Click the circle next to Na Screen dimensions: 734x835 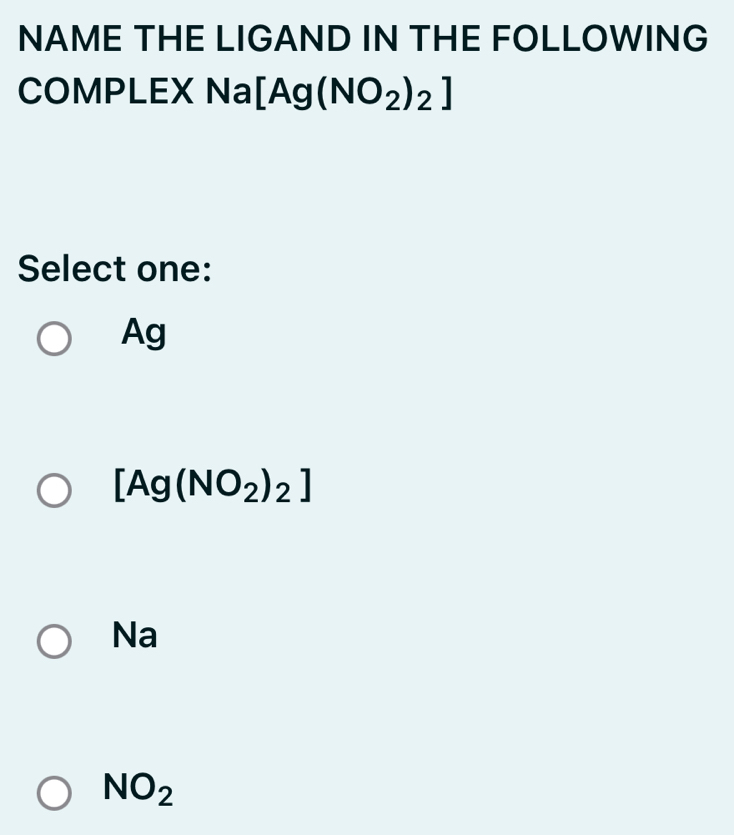(55, 641)
